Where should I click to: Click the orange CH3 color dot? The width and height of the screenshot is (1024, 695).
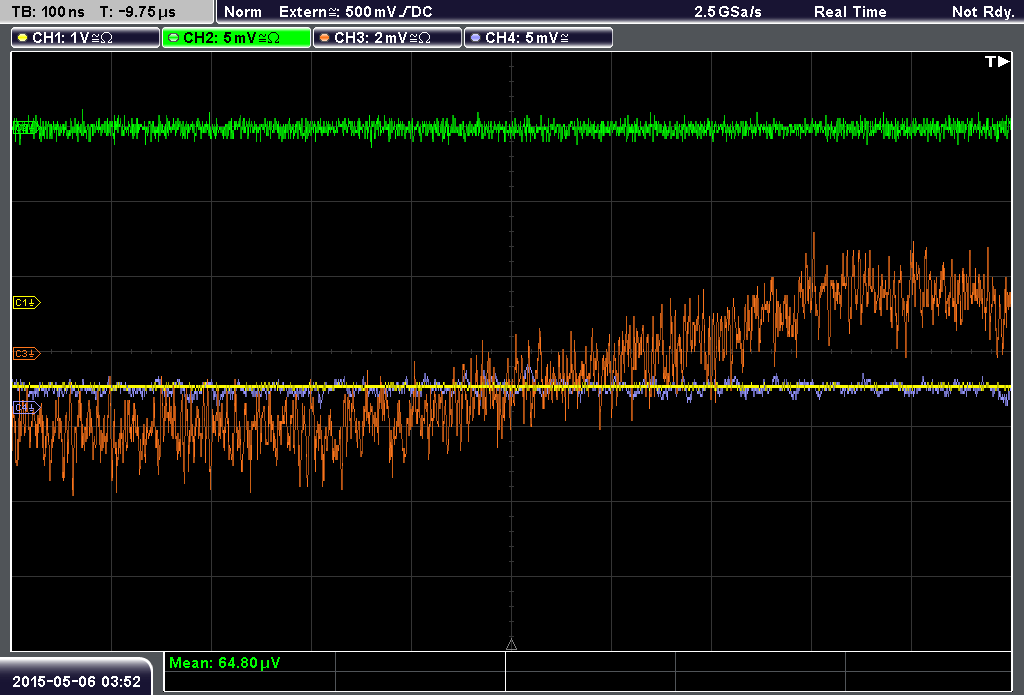(325, 38)
